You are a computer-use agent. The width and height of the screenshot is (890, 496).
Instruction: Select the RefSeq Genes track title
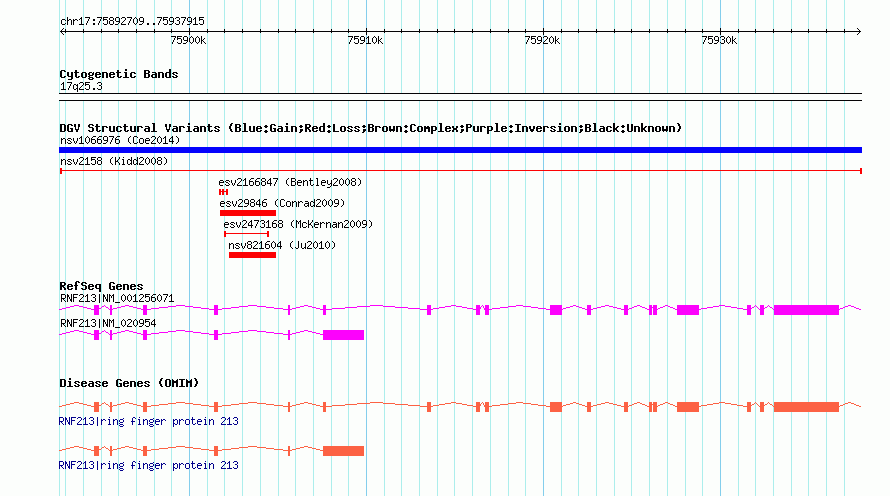101,286
